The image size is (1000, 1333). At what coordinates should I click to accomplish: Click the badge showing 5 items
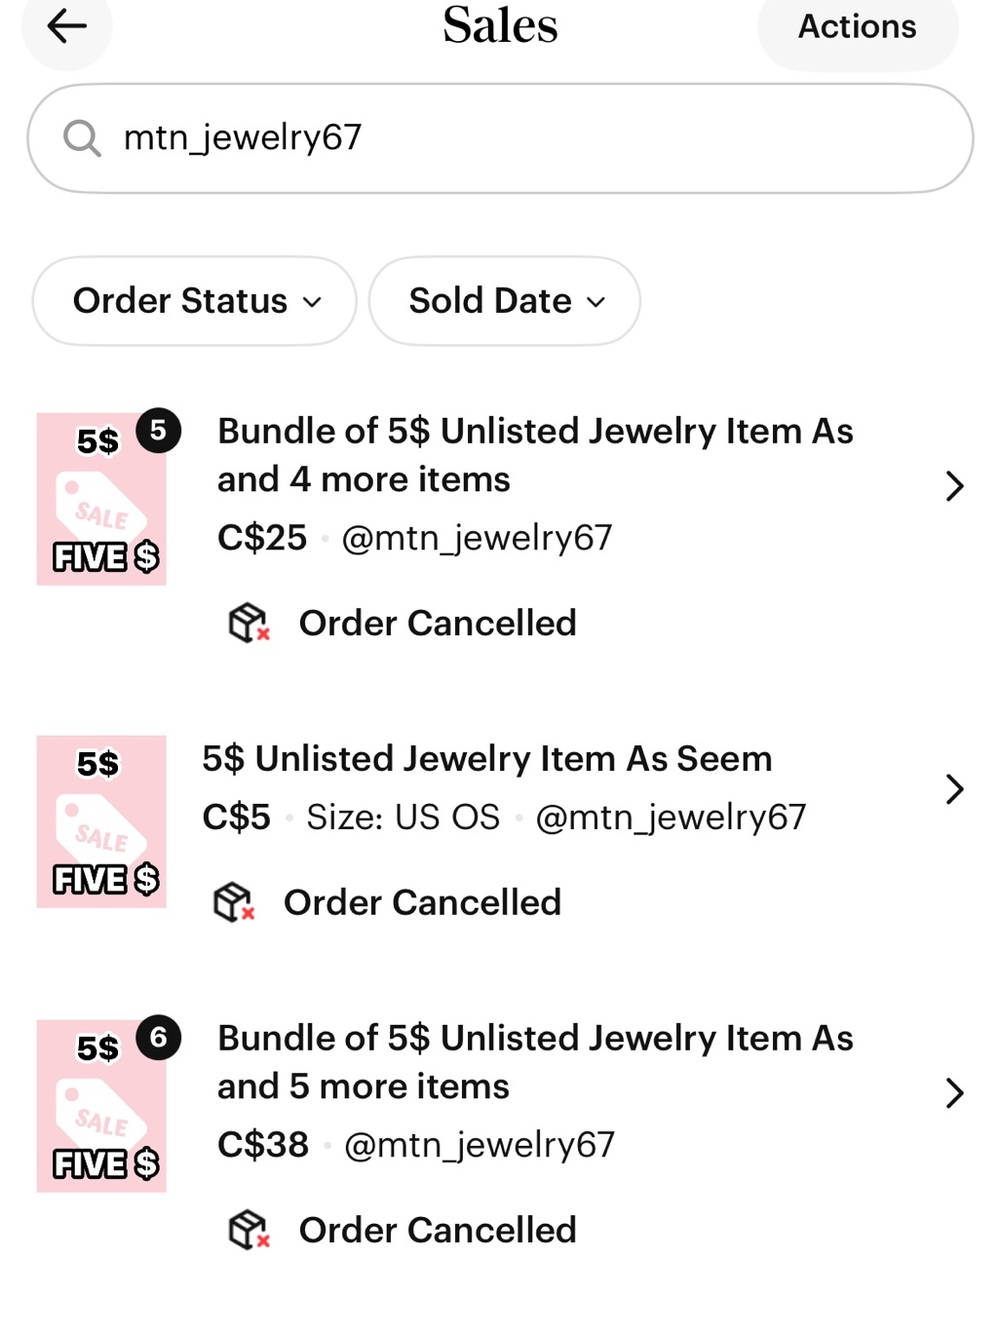click(x=158, y=431)
